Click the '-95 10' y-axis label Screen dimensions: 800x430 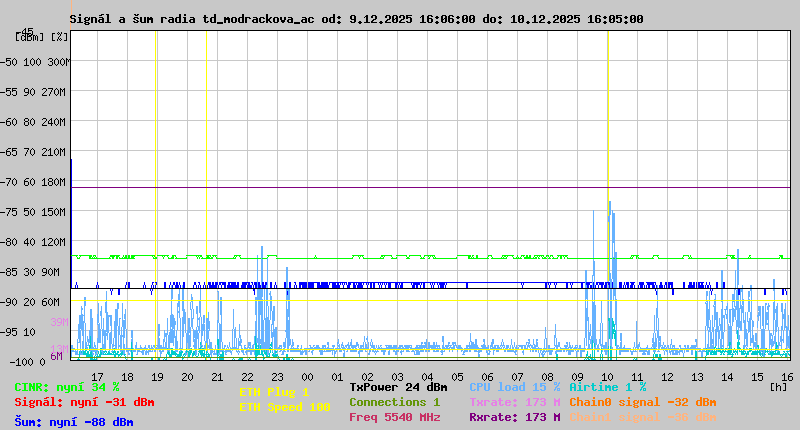pyautogui.click(x=18, y=332)
